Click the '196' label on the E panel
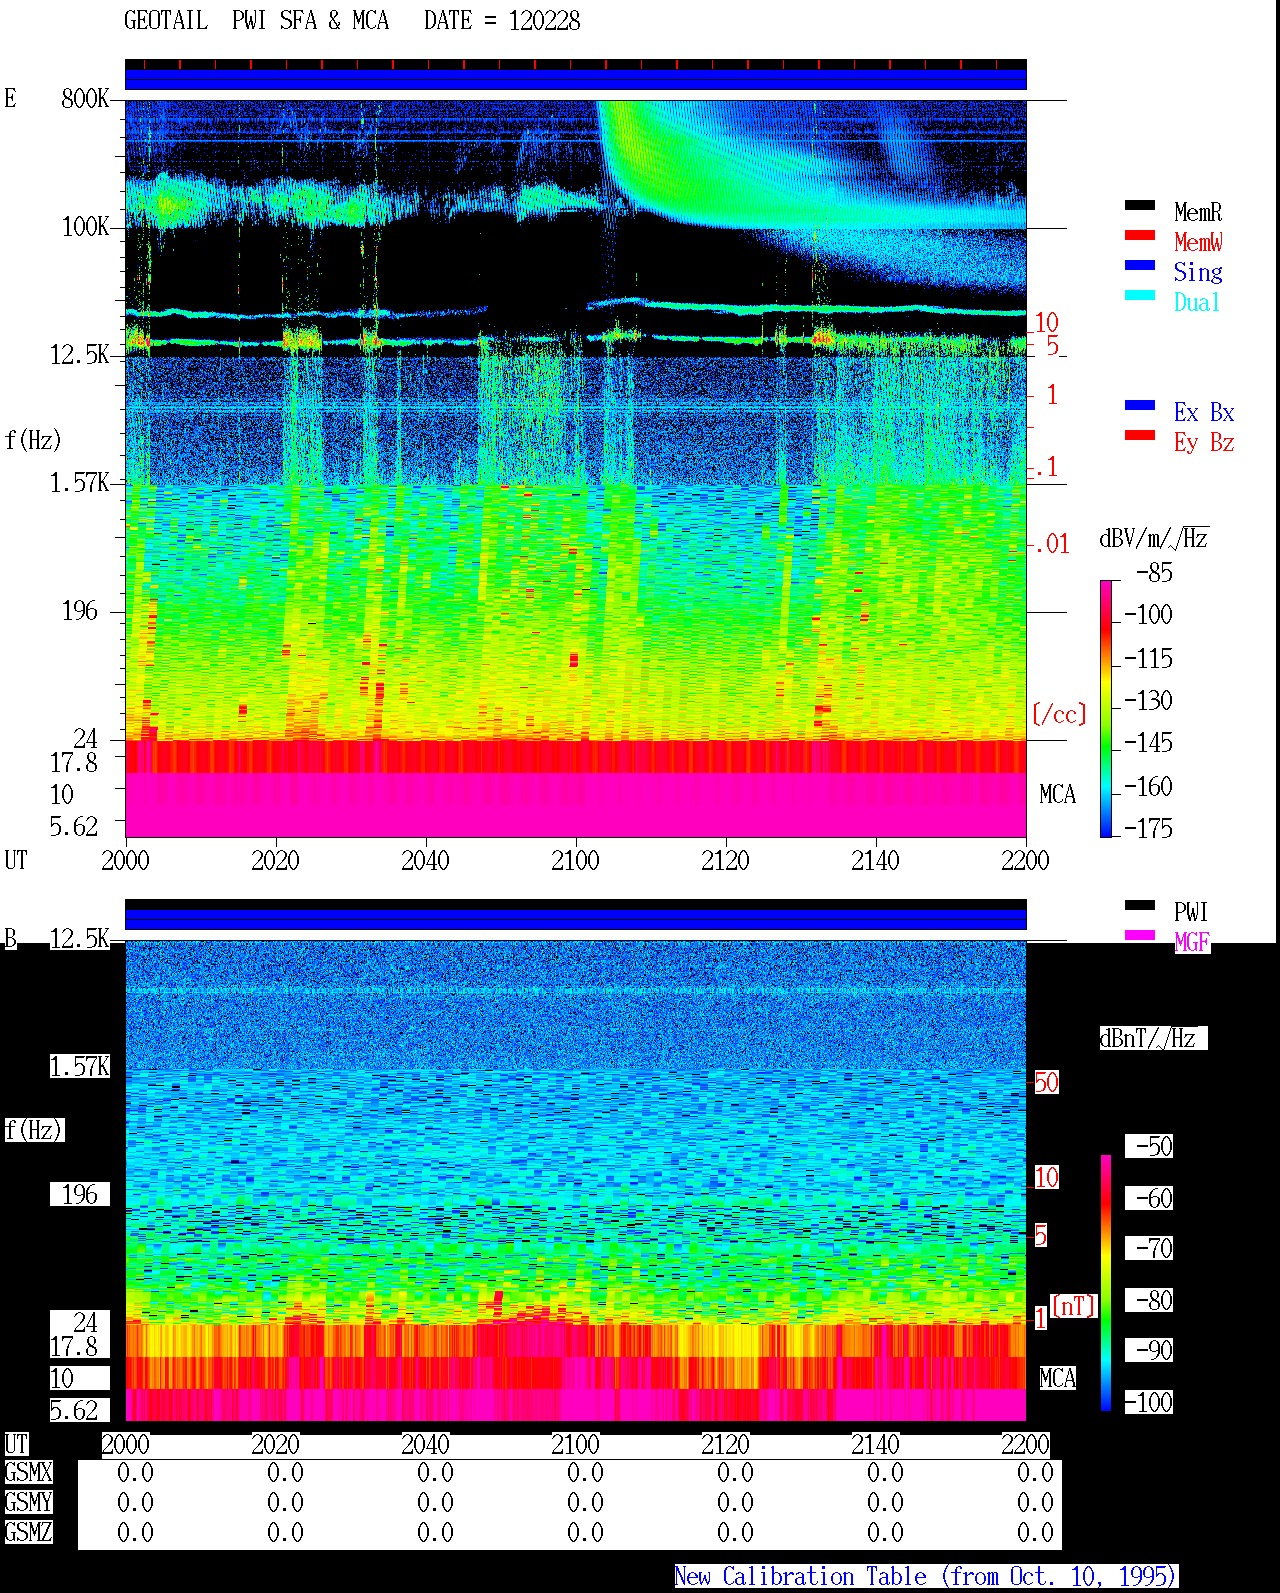The height and width of the screenshot is (1593, 1280). [x=80, y=610]
